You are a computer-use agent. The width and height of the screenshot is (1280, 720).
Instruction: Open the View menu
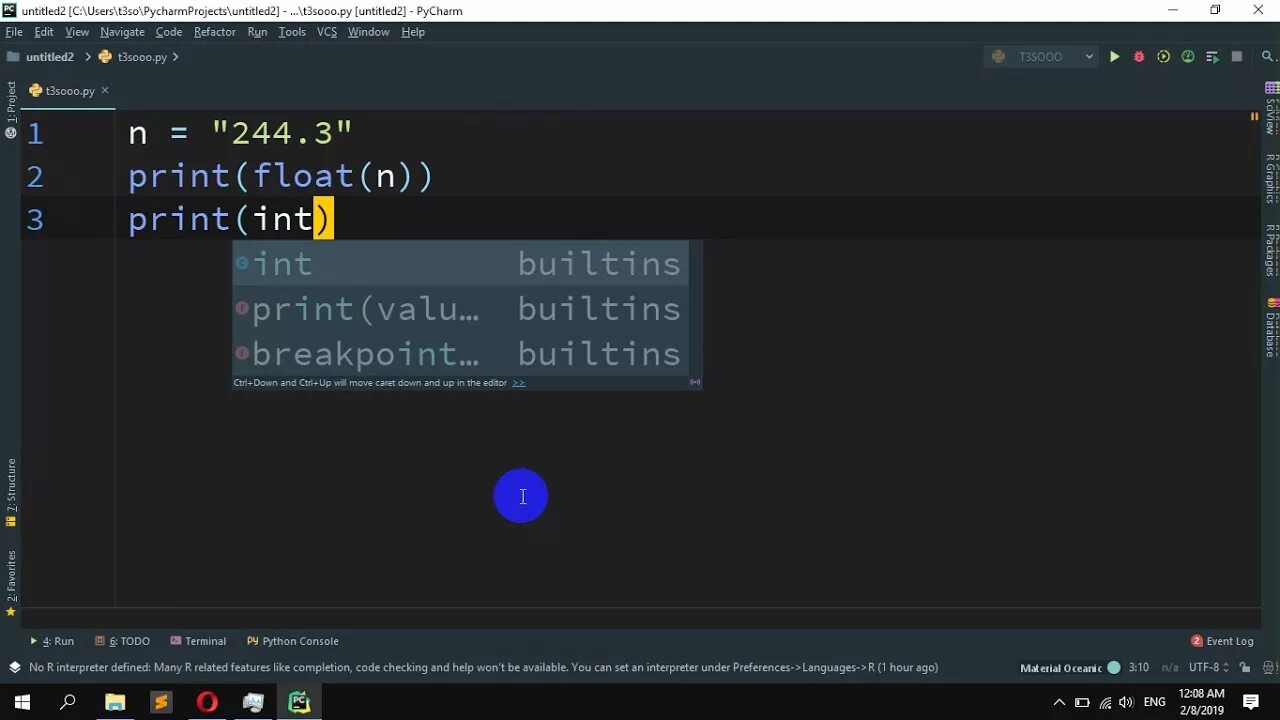point(77,32)
